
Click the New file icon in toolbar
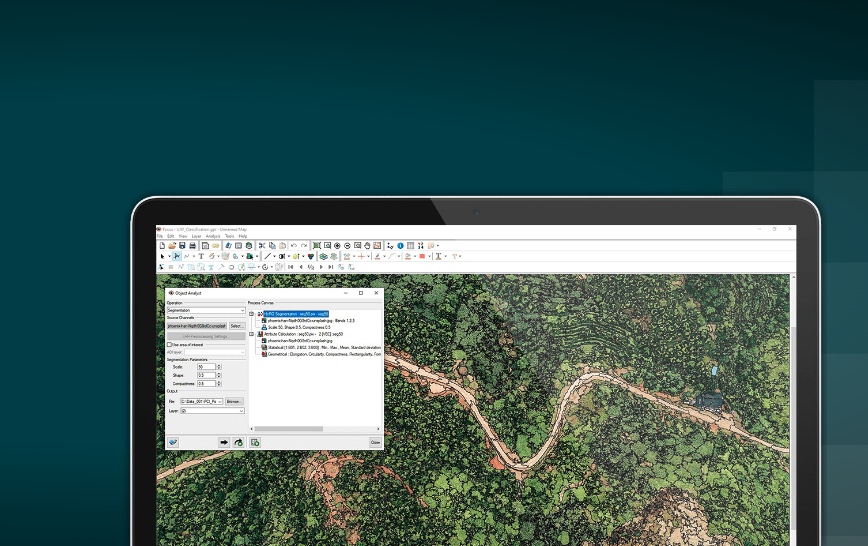pos(162,245)
